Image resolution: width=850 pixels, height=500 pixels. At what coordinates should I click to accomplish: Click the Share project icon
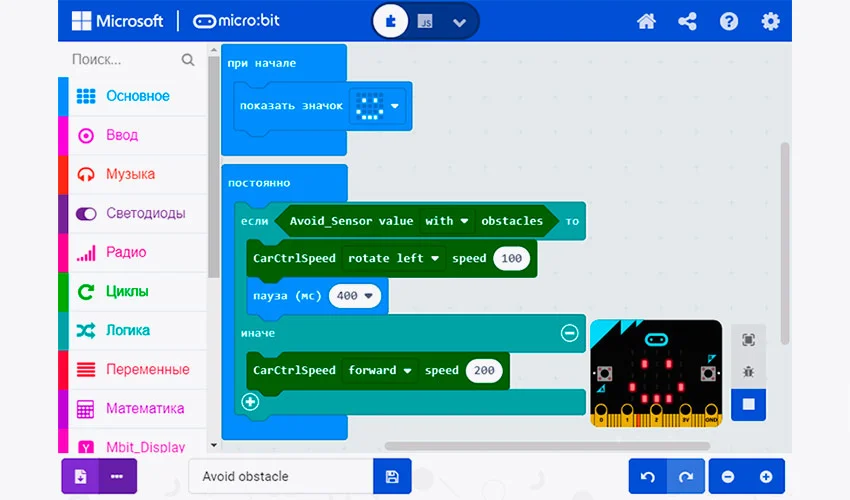tap(687, 21)
